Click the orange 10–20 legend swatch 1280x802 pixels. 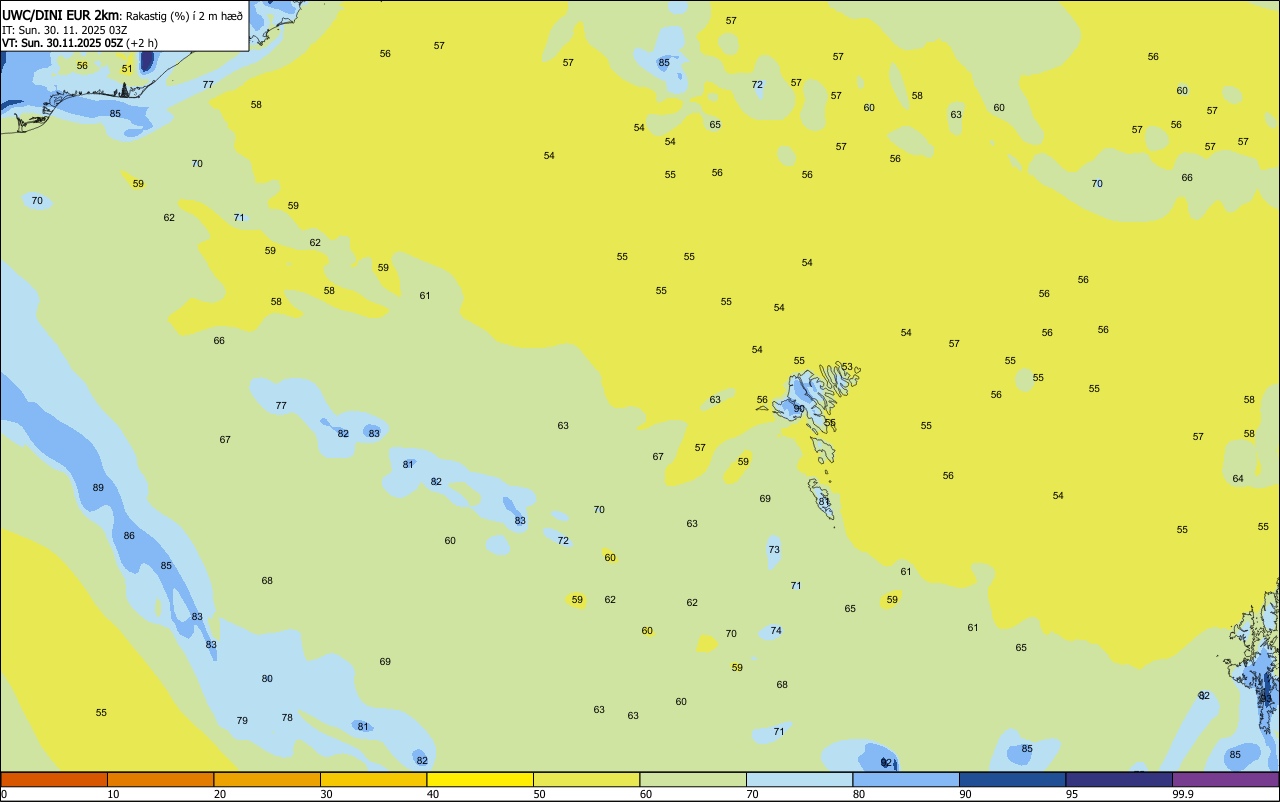[160, 779]
